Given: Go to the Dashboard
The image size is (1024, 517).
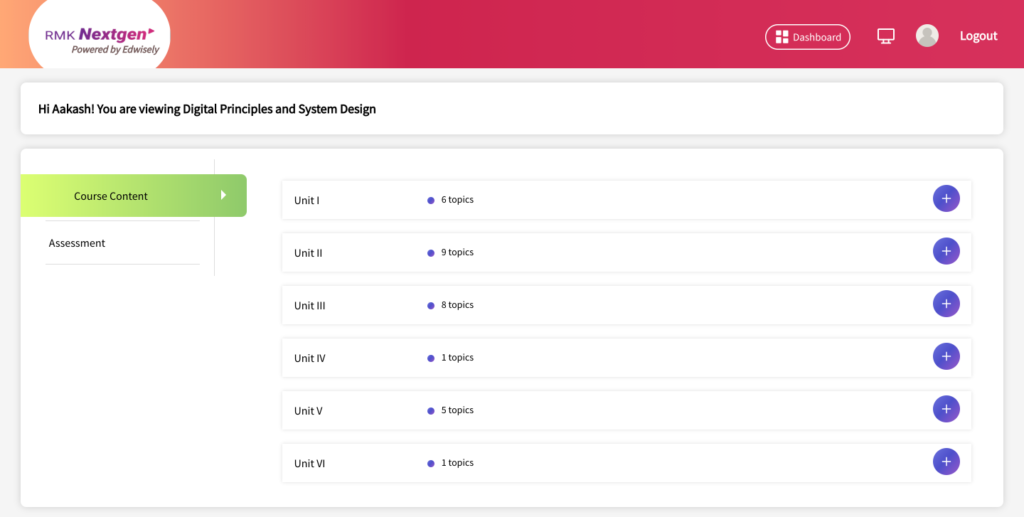Looking at the screenshot, I should [807, 37].
